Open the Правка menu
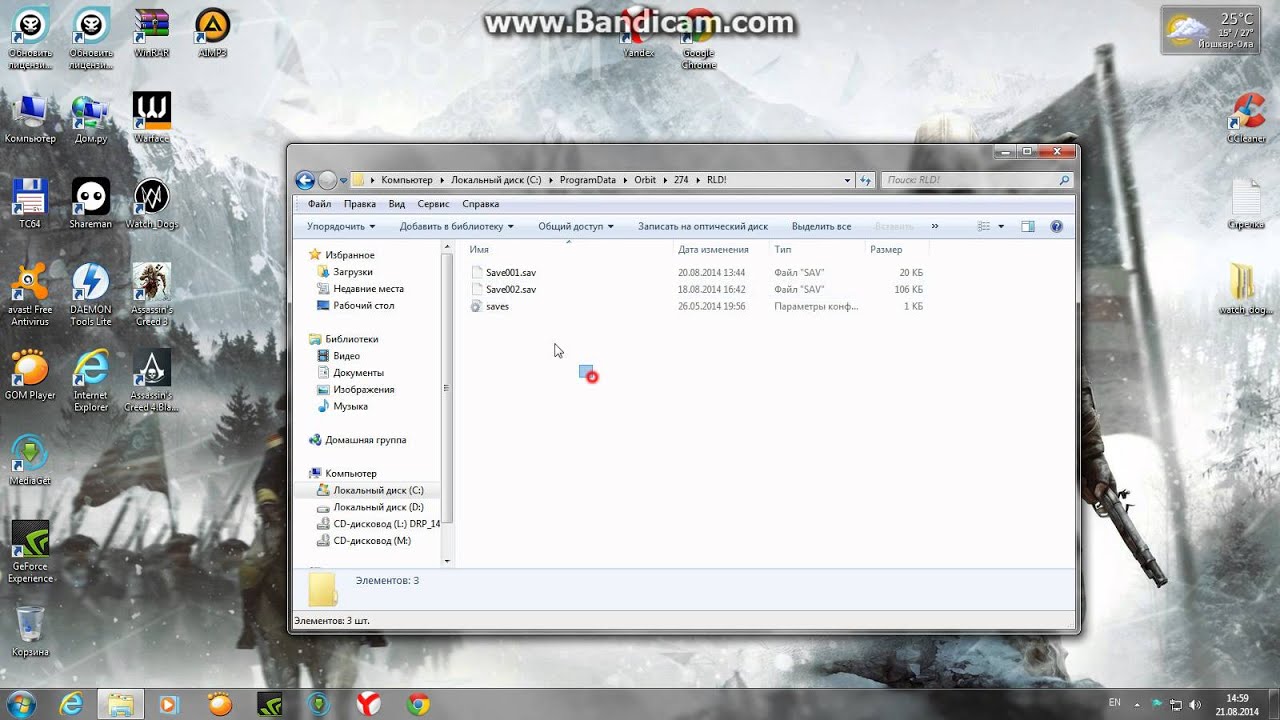Viewport: 1280px width, 720px height. [x=360, y=204]
